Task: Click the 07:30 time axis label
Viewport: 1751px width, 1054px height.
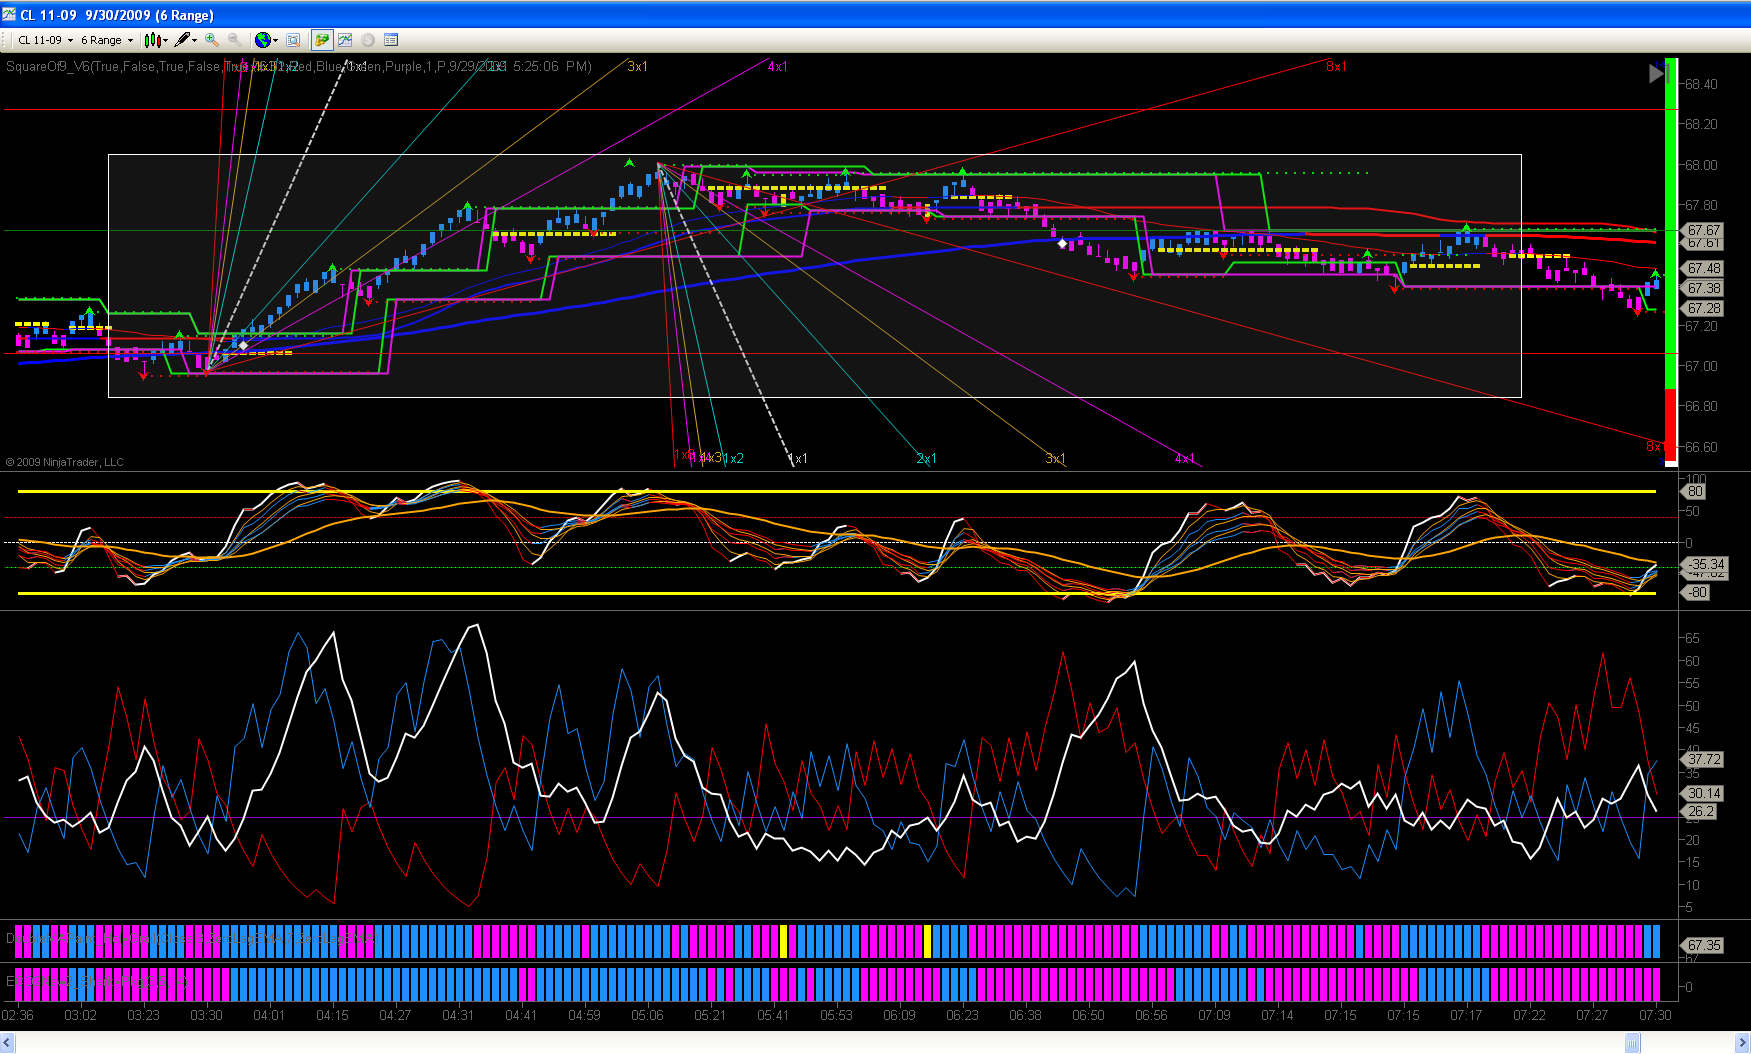Action: pos(1655,1015)
